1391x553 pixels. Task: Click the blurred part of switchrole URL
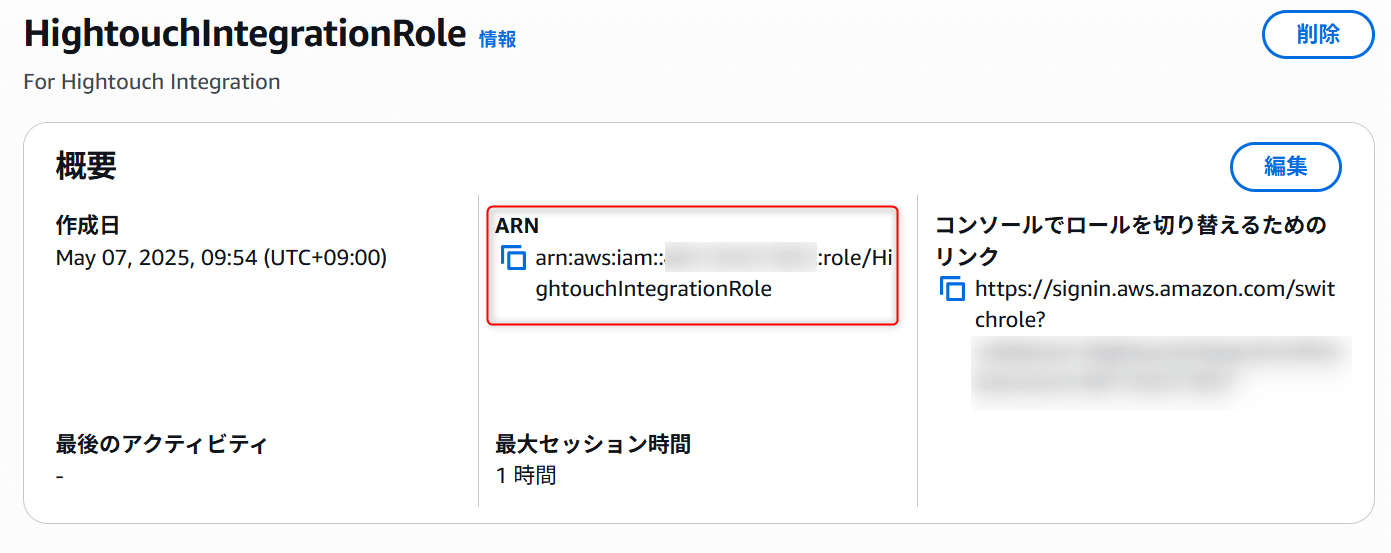click(x=1161, y=373)
